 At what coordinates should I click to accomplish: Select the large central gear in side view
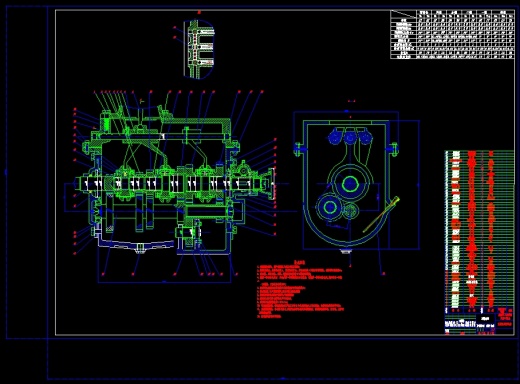[x=350, y=184]
